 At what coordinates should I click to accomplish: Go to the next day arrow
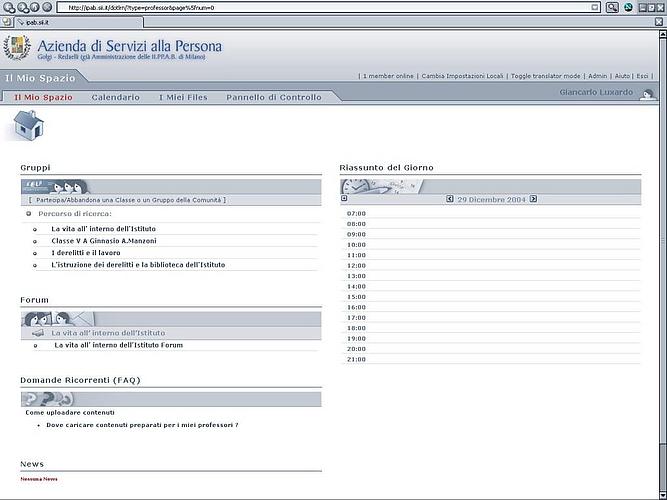(x=533, y=199)
